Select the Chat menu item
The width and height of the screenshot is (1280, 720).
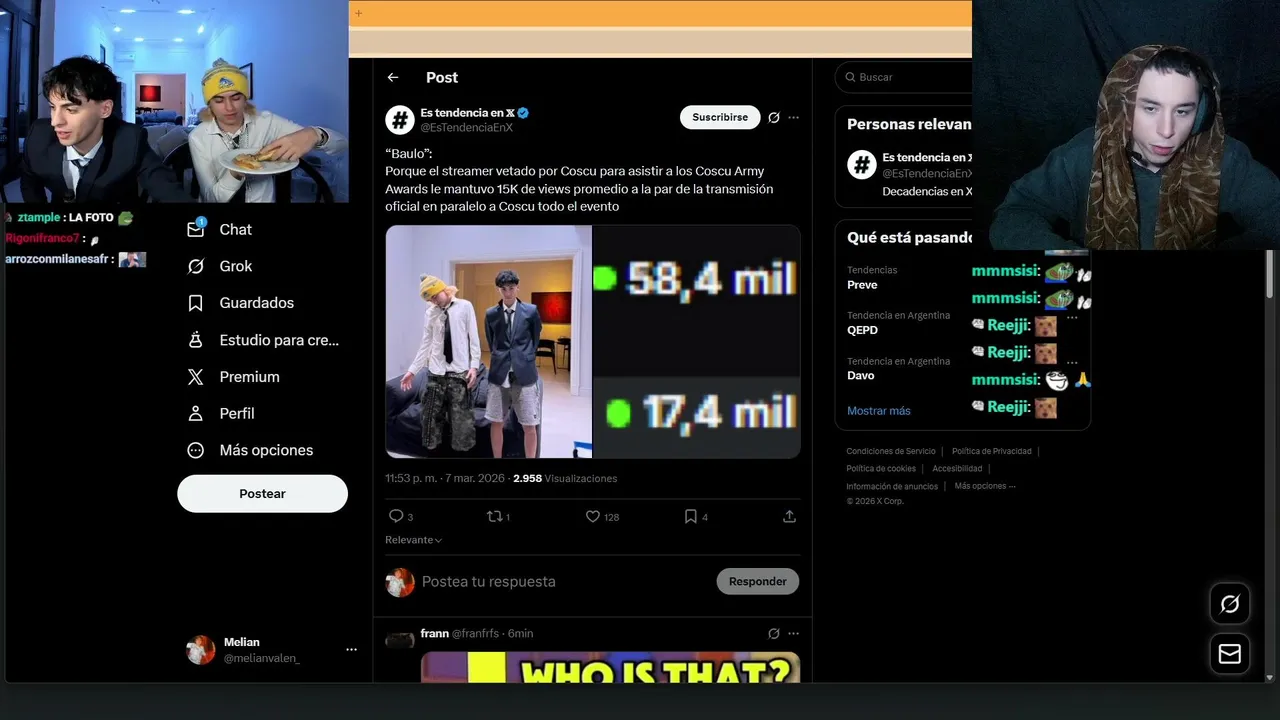(236, 229)
